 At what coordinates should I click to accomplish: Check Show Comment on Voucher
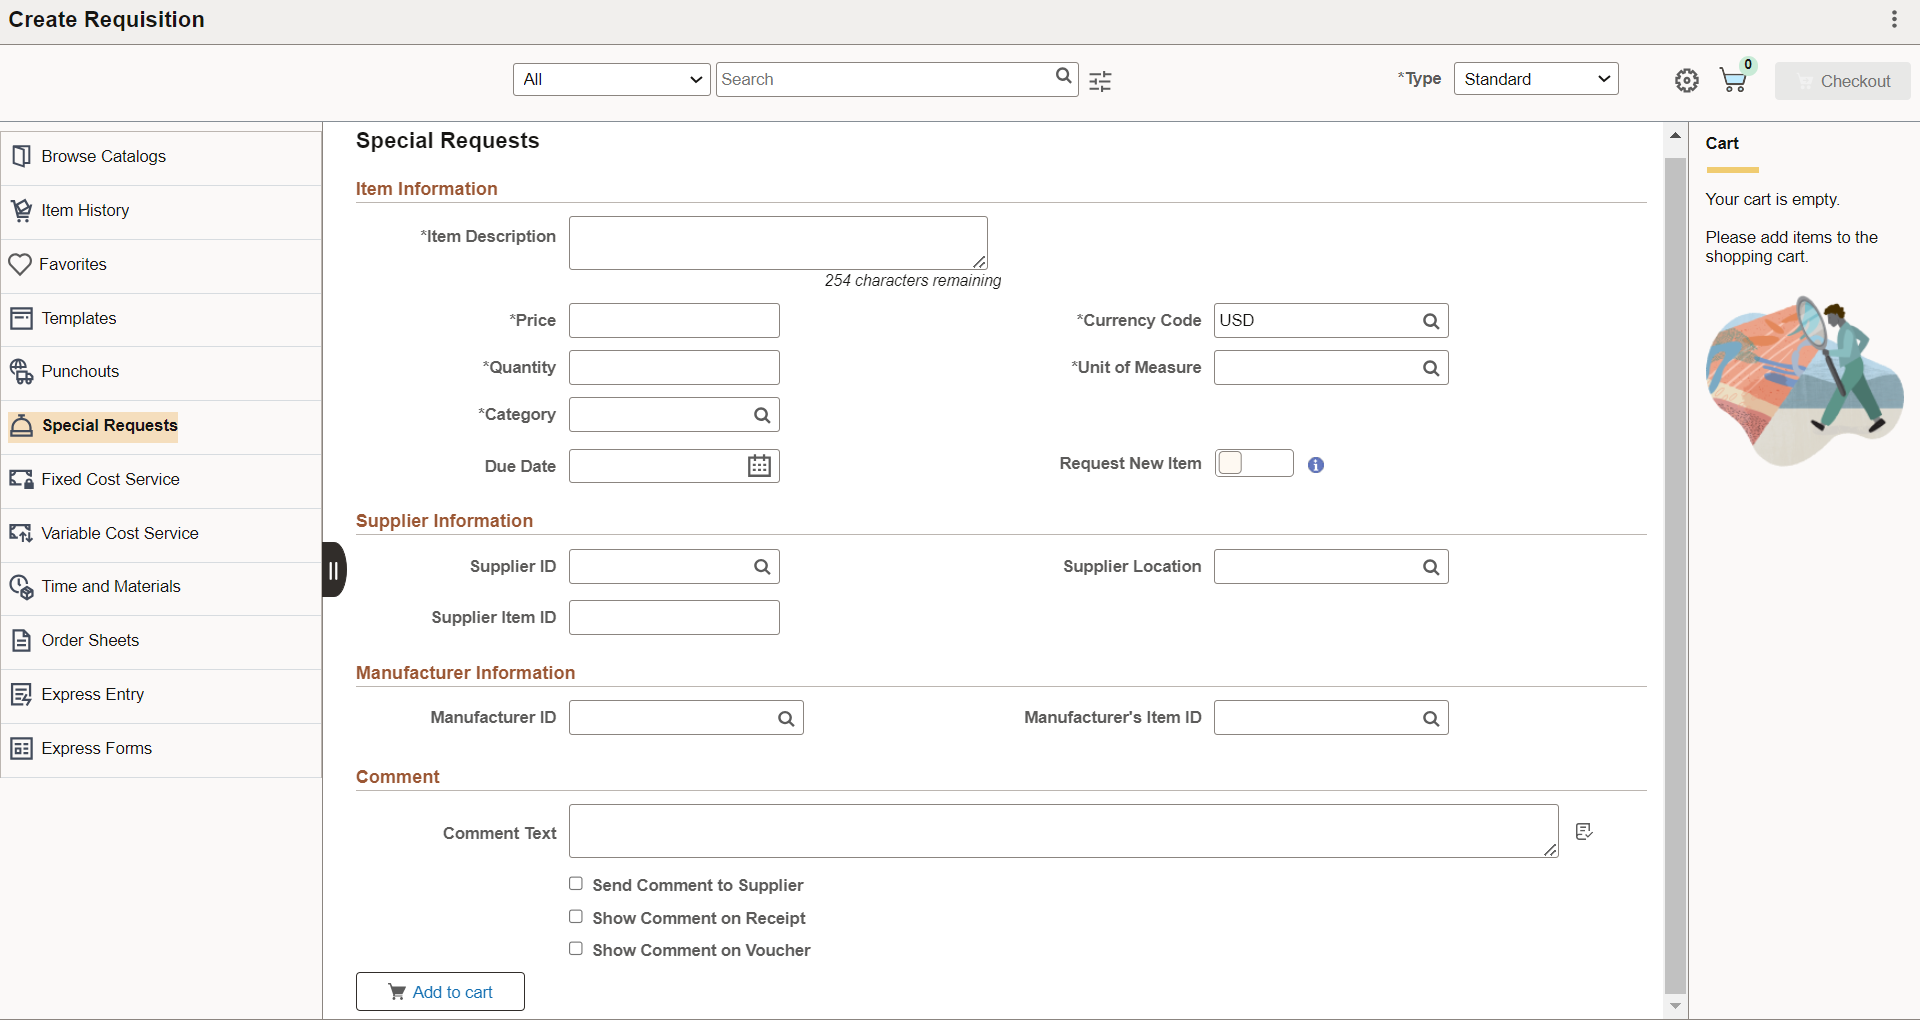click(x=576, y=949)
